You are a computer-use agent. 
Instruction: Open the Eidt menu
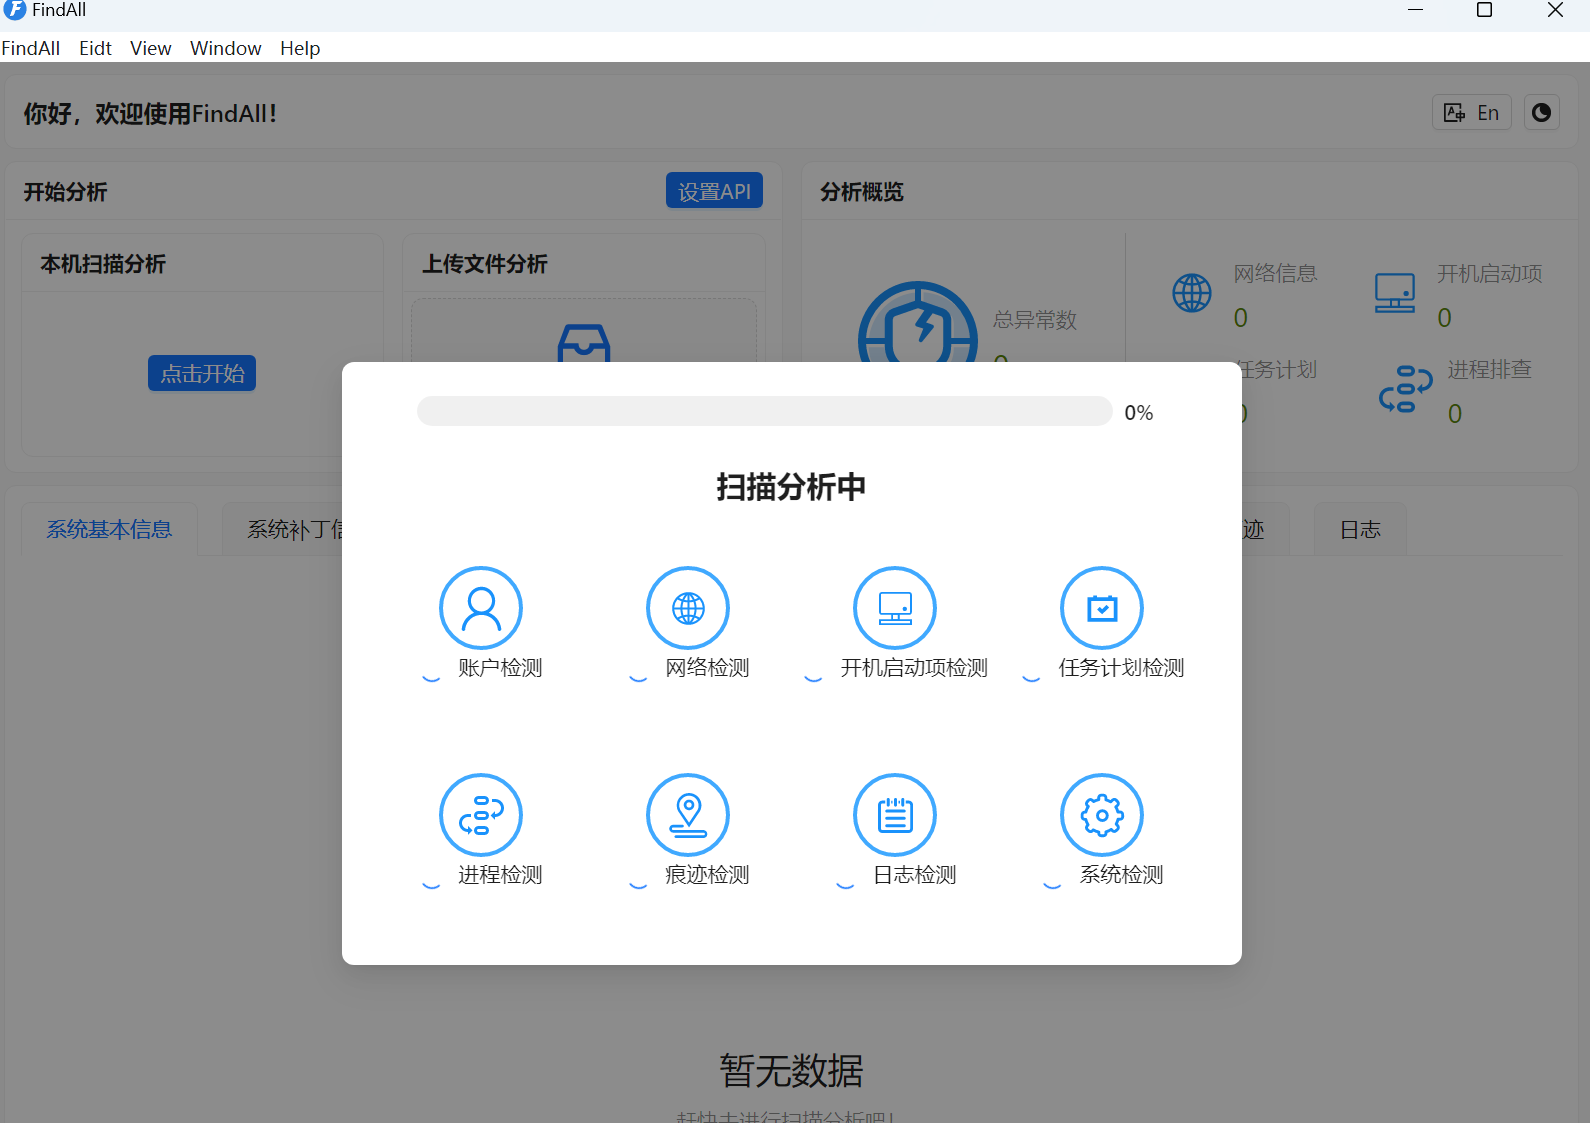point(96,48)
